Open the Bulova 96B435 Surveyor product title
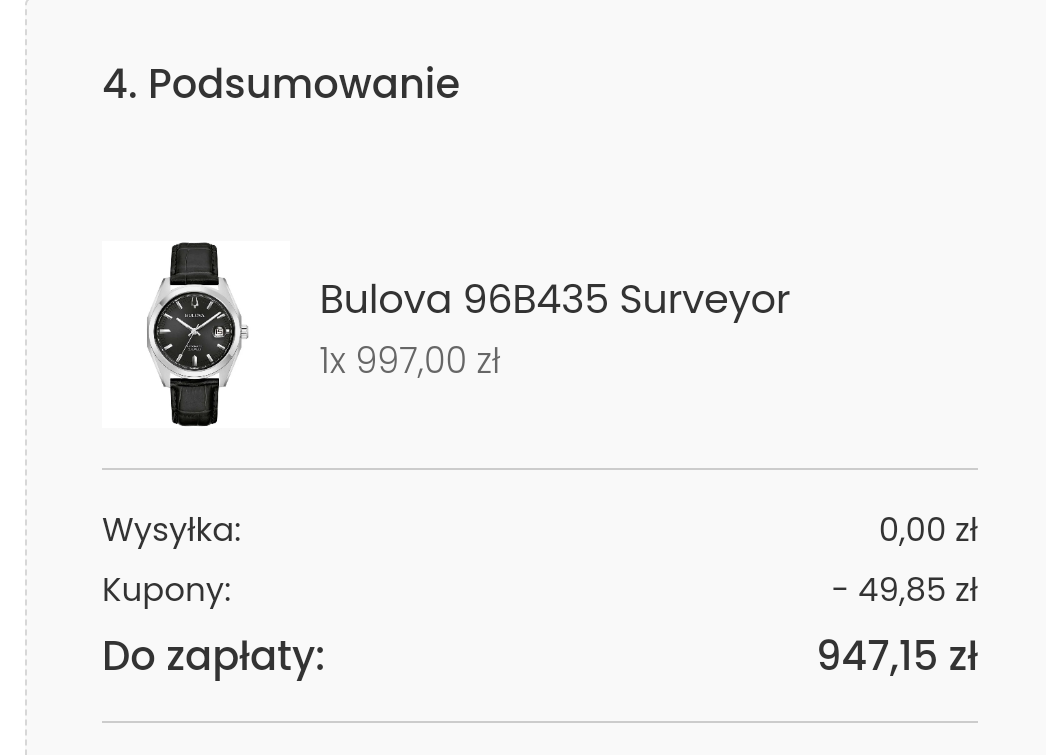 tap(554, 299)
